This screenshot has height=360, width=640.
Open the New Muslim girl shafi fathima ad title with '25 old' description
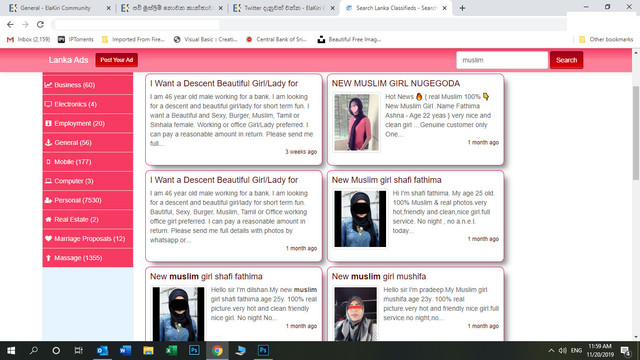coord(386,180)
